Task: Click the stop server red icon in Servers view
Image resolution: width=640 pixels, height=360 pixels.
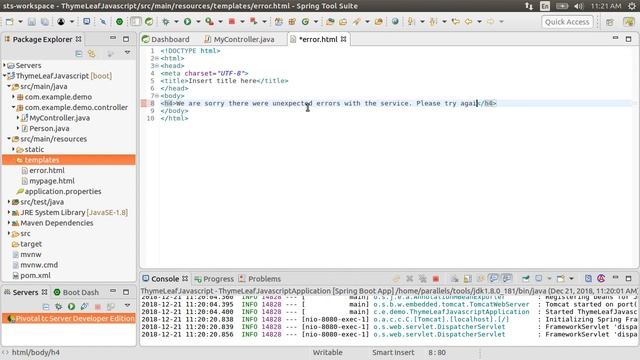Action: 98,307
